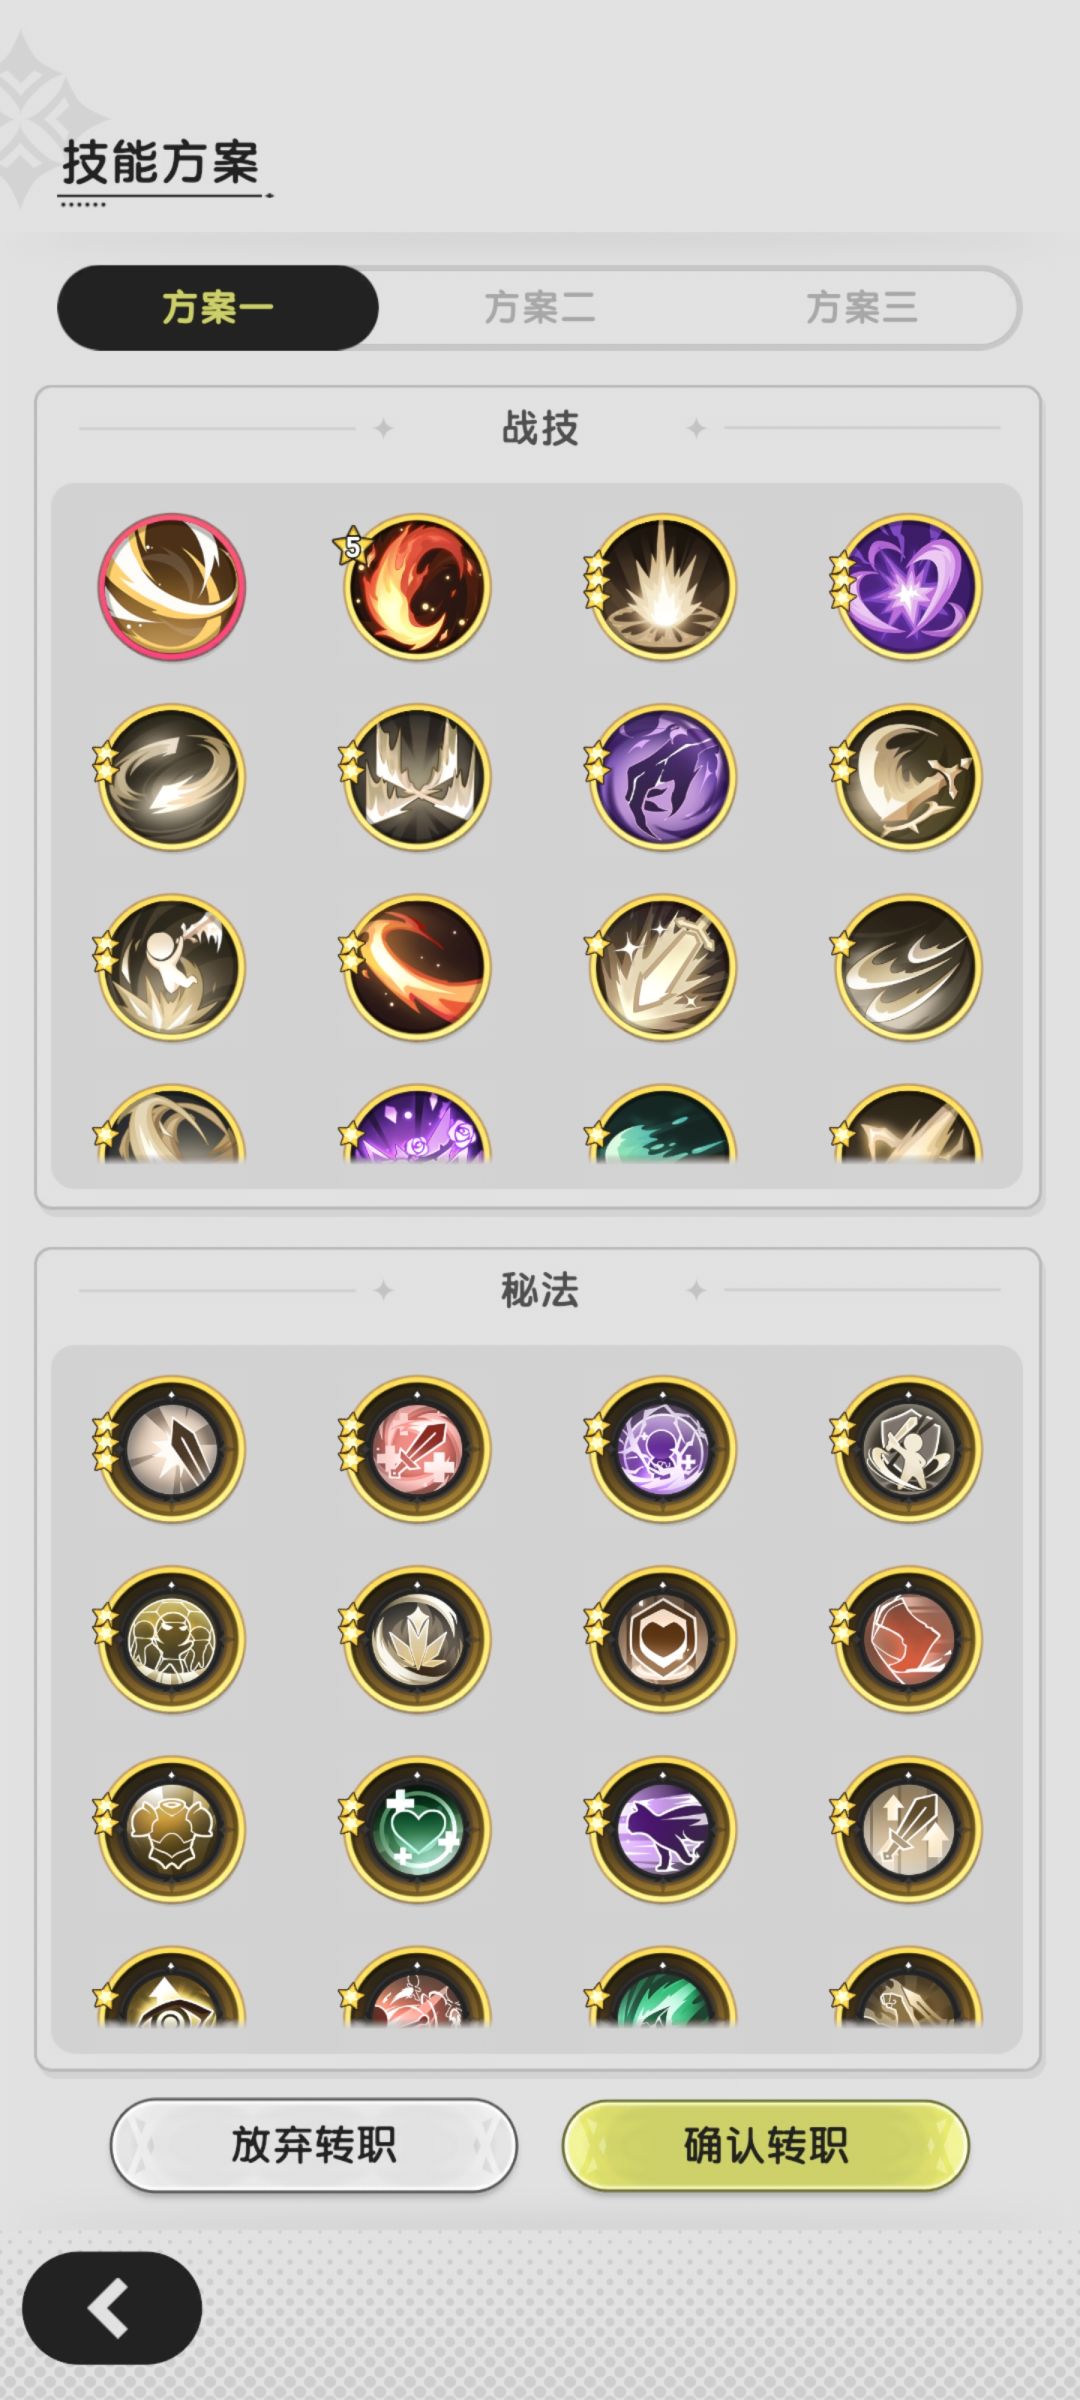This screenshot has height=2400, width=1080.
Task: Switch to the 方案三 tab
Action: pyautogui.click(x=861, y=307)
